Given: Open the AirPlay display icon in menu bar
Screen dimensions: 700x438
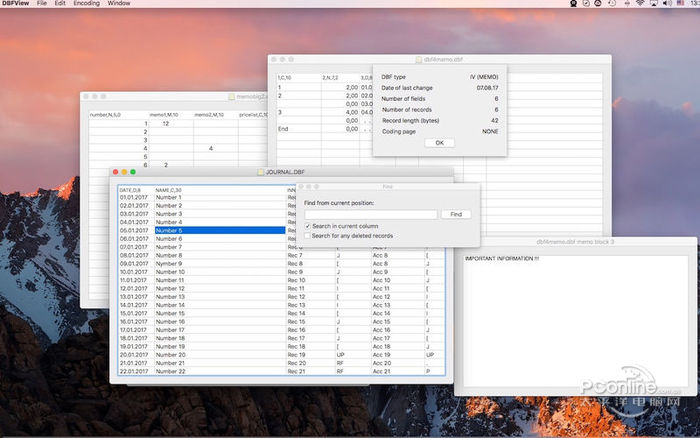Looking at the screenshot, I should (653, 3).
